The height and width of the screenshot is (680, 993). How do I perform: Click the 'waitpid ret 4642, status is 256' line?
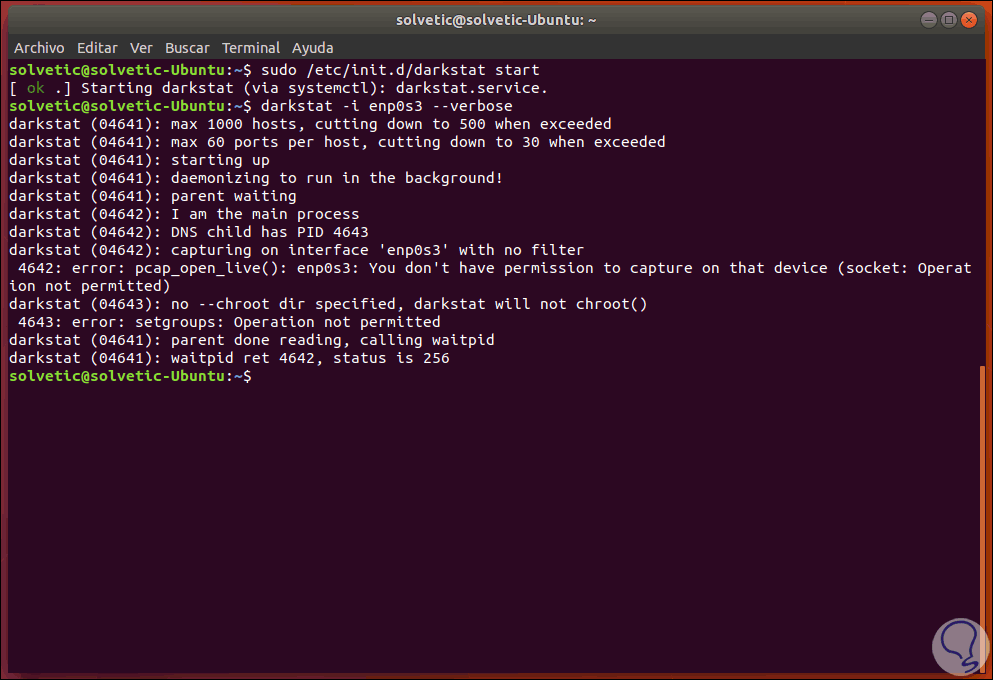pyautogui.click(x=310, y=358)
